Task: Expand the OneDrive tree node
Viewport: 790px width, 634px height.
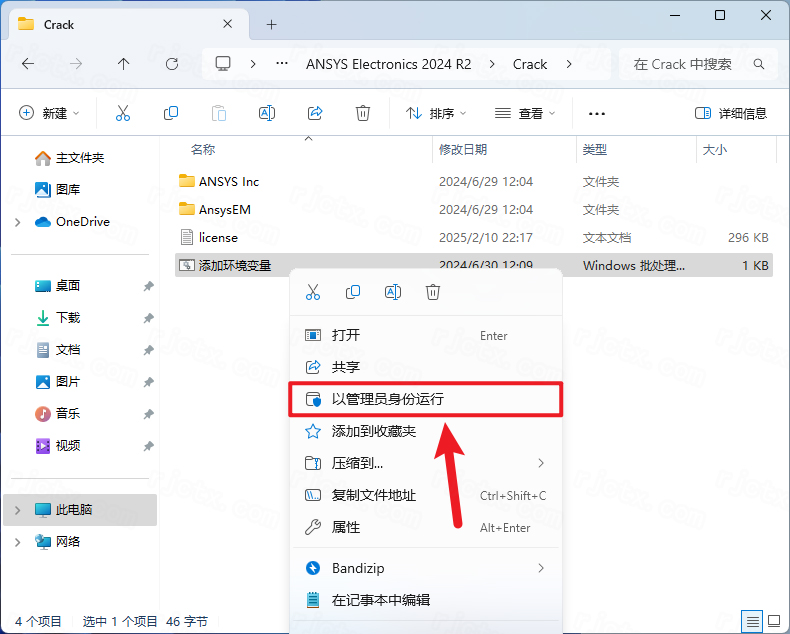Action: click(x=18, y=222)
